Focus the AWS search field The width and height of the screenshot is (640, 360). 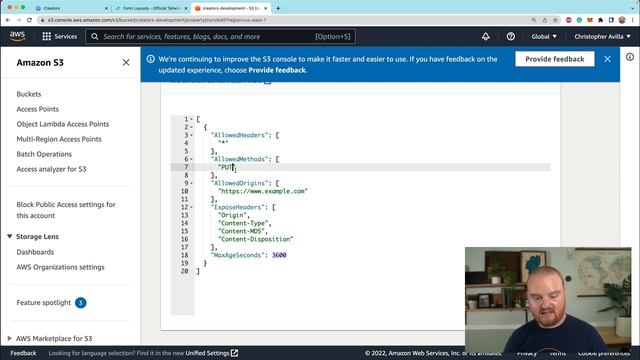click(220, 36)
